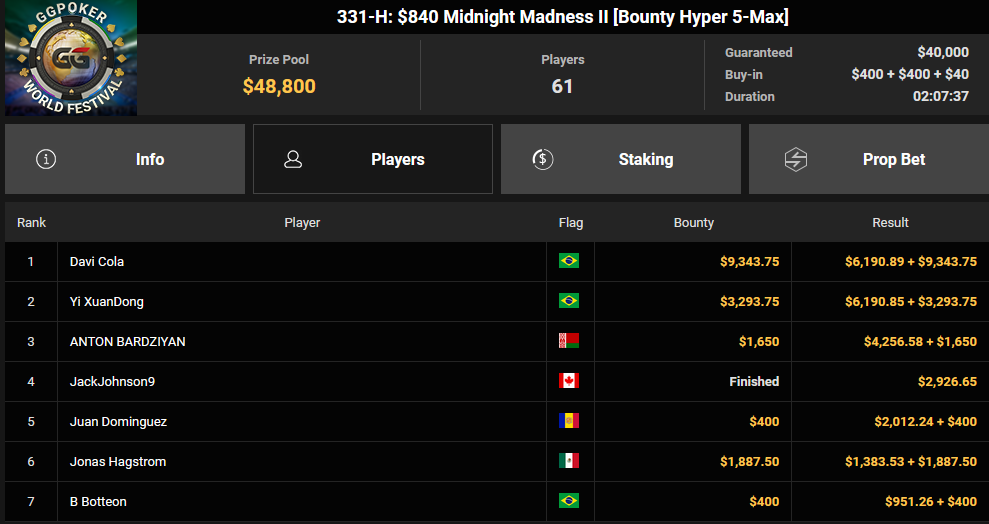Screen dimensions: 989x524
Task: Click Juan Dominguez's Andorra flag icon
Action: point(568,421)
